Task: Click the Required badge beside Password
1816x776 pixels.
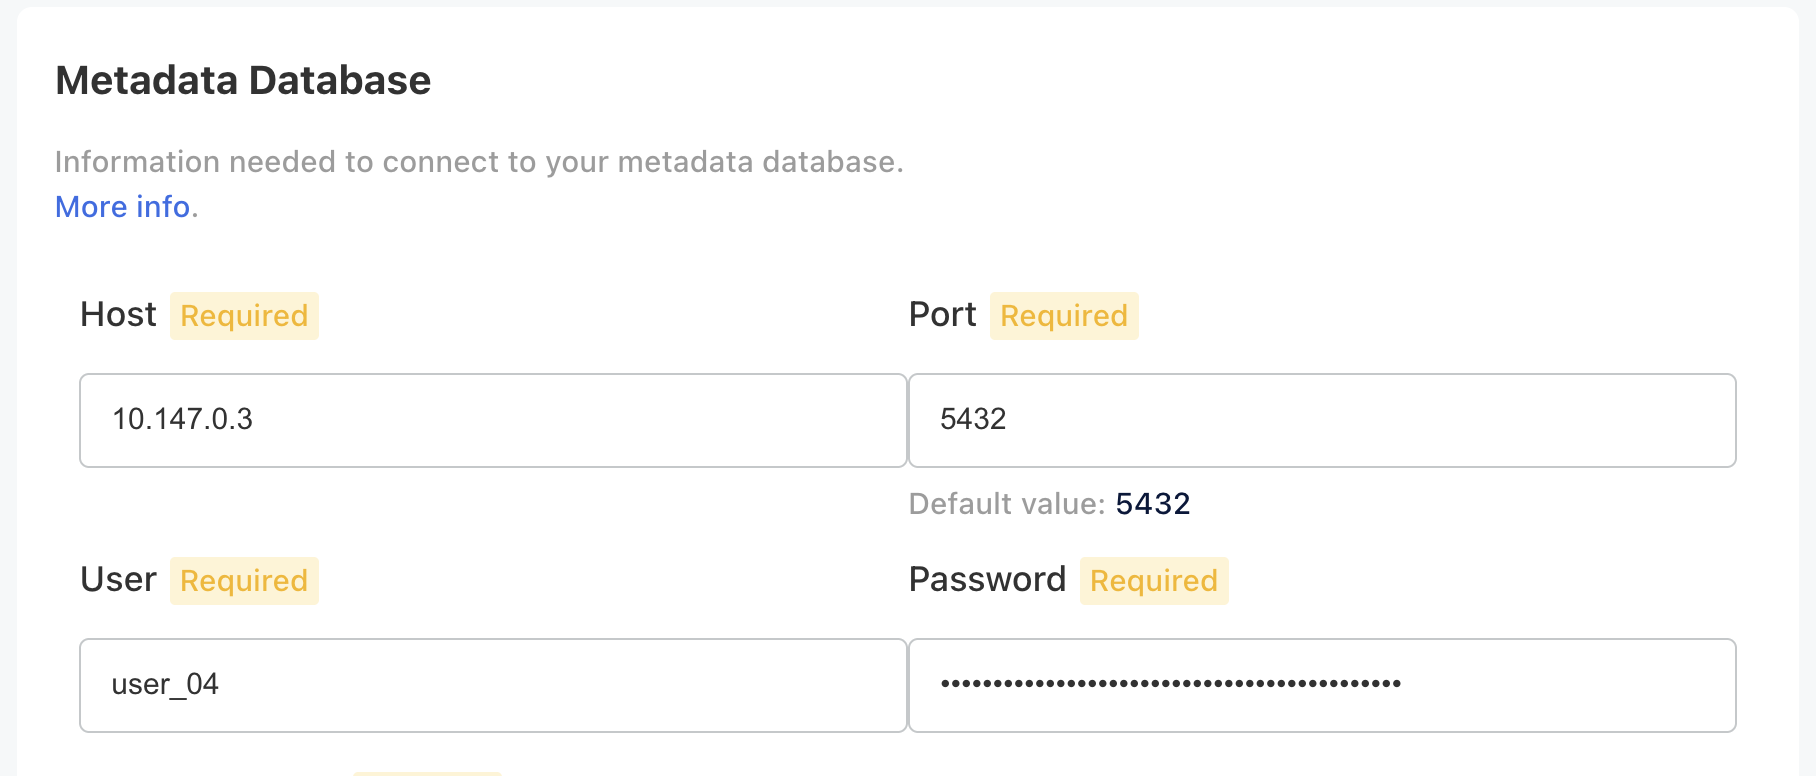Action: (1154, 581)
